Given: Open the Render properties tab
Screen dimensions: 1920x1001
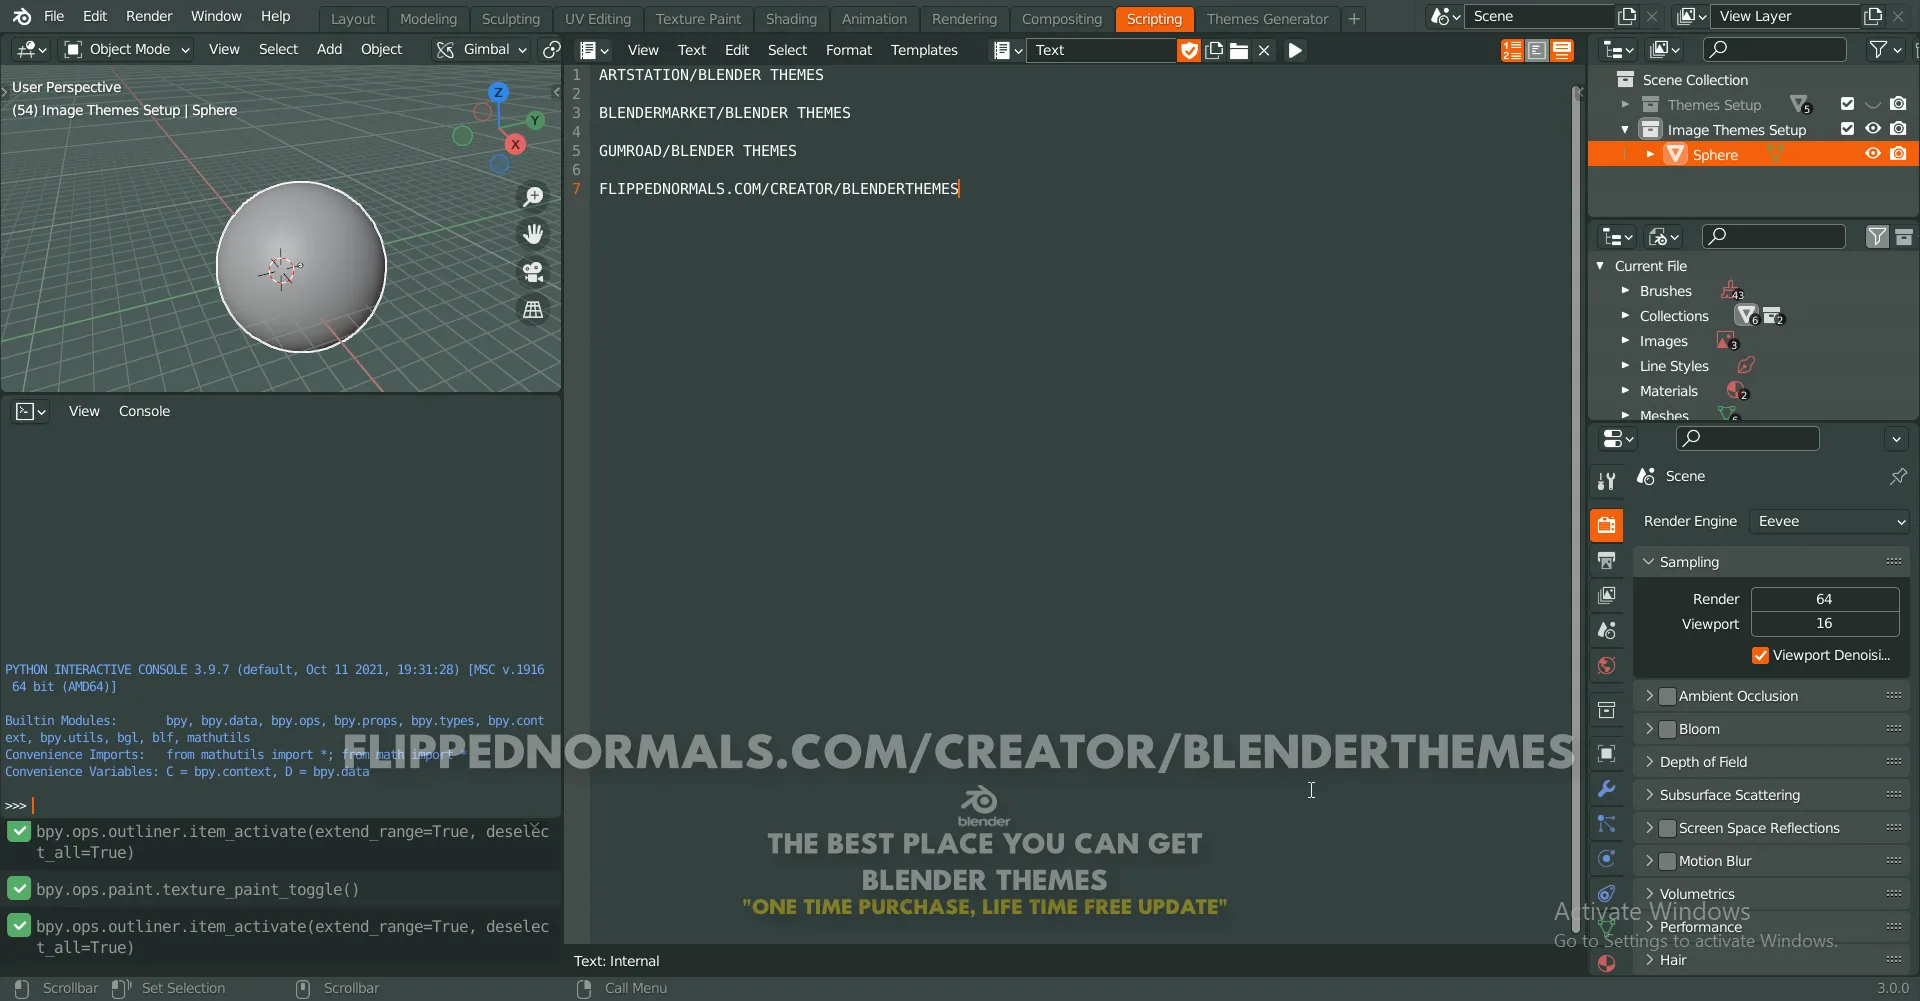Looking at the screenshot, I should (1606, 525).
